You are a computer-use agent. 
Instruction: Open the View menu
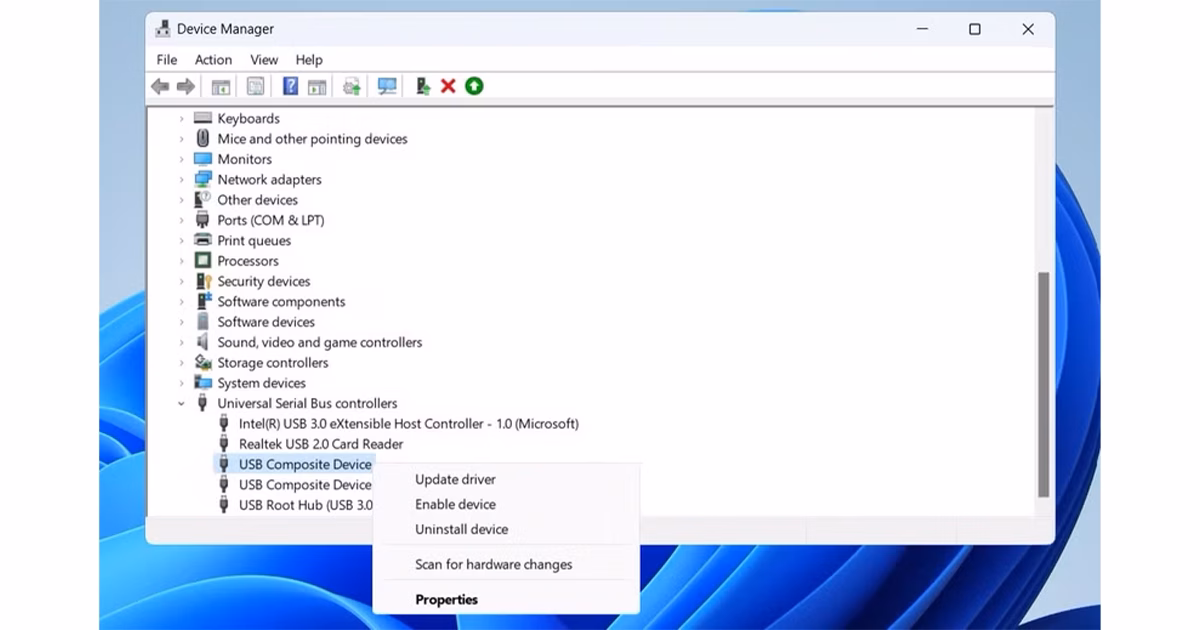[x=264, y=60]
